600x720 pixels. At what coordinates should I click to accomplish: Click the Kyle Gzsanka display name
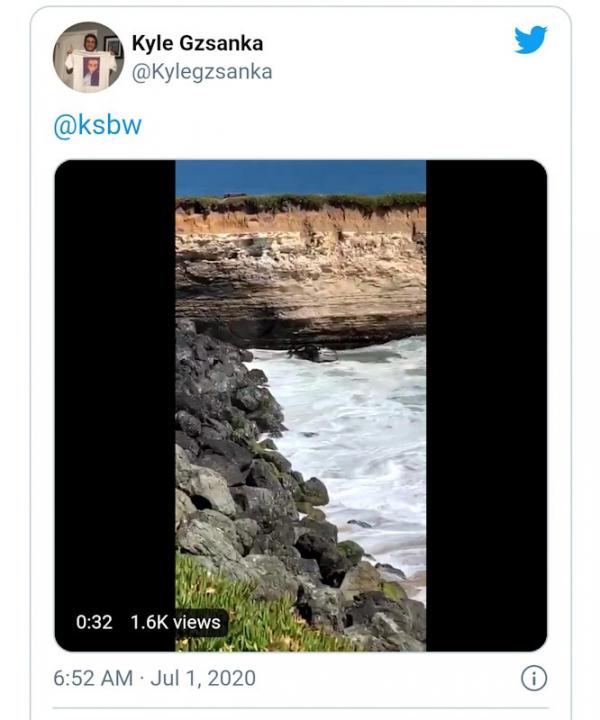[x=197, y=43]
